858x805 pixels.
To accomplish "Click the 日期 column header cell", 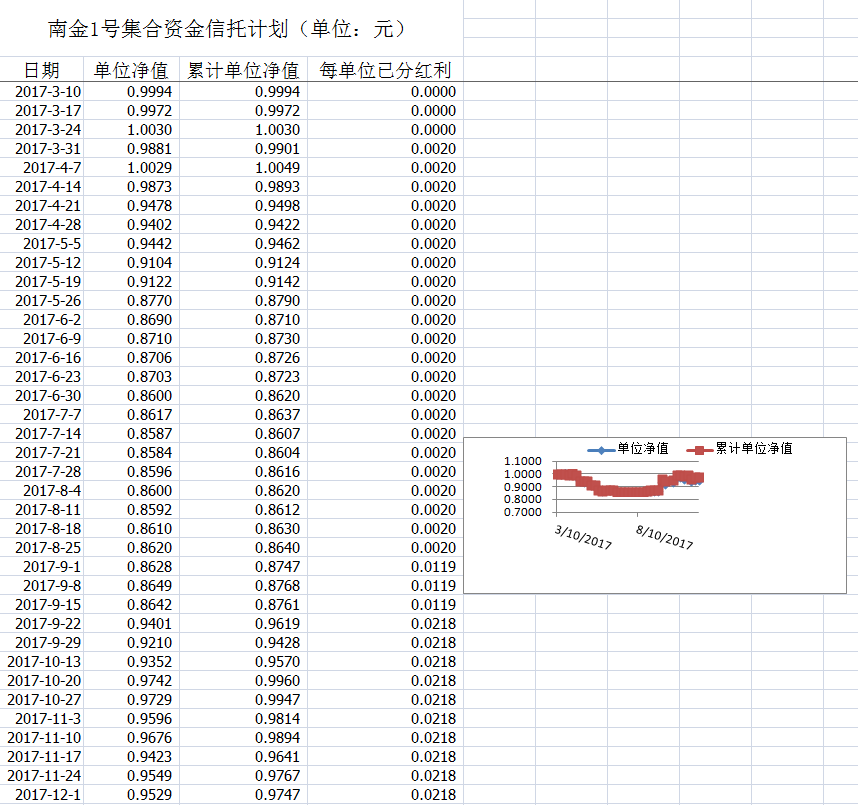I will click(42, 70).
